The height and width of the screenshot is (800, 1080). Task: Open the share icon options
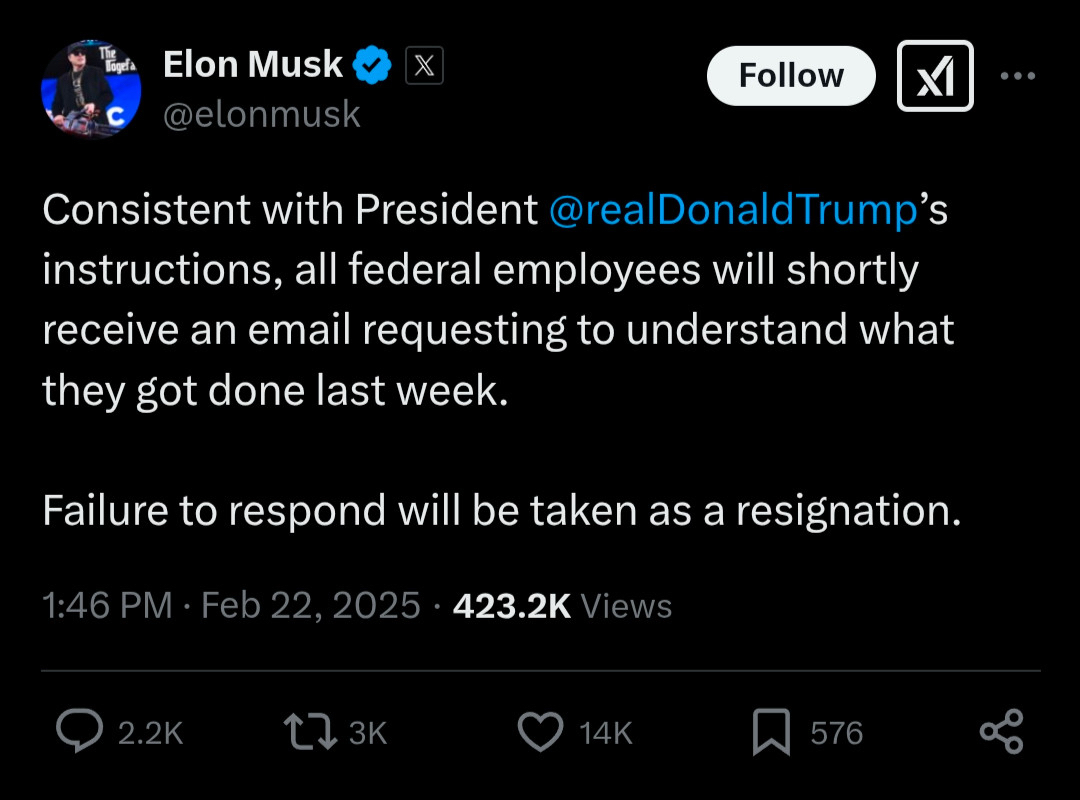point(1001,731)
